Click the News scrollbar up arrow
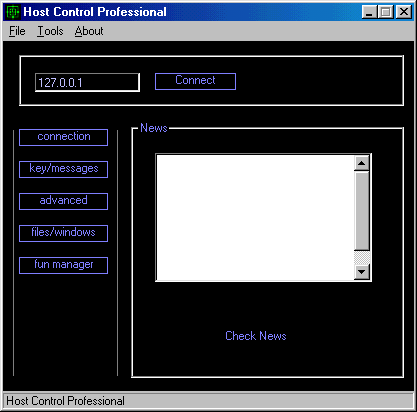 pyautogui.click(x=361, y=163)
